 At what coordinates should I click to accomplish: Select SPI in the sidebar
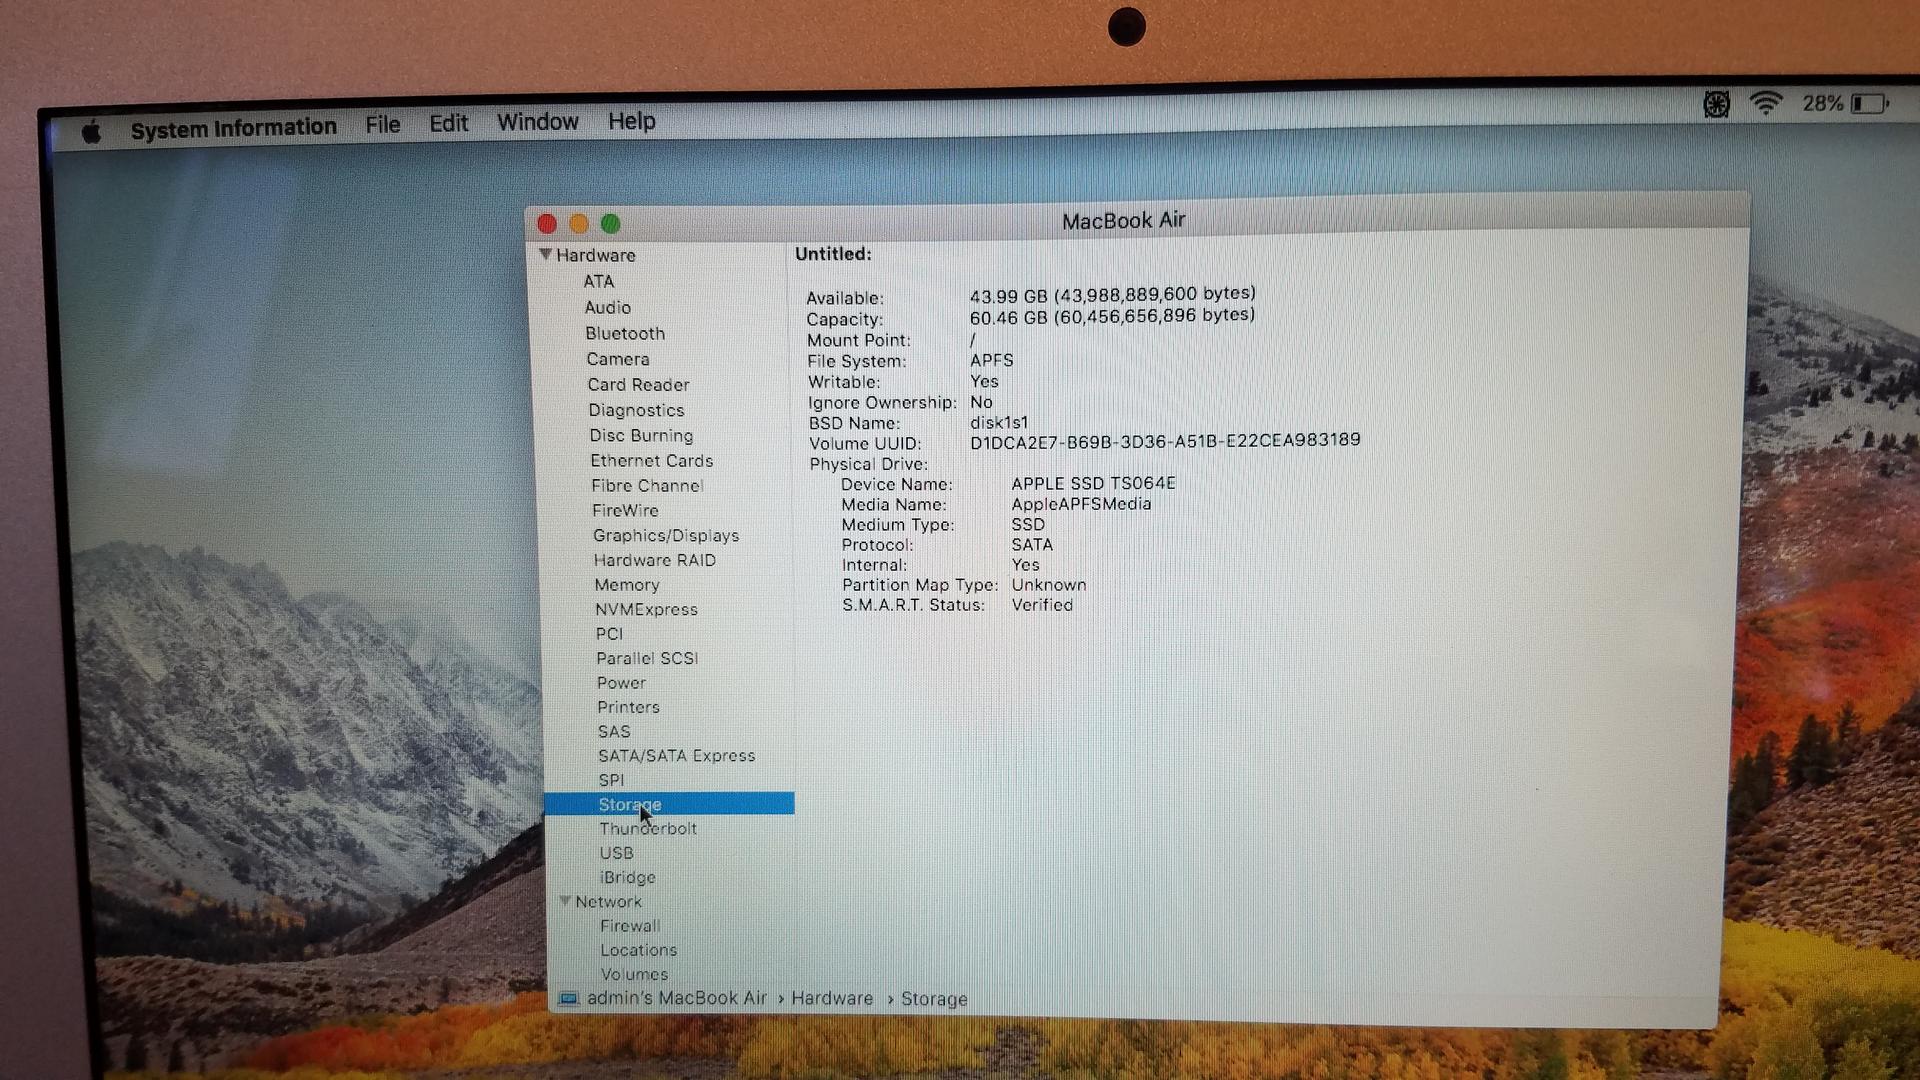point(611,780)
